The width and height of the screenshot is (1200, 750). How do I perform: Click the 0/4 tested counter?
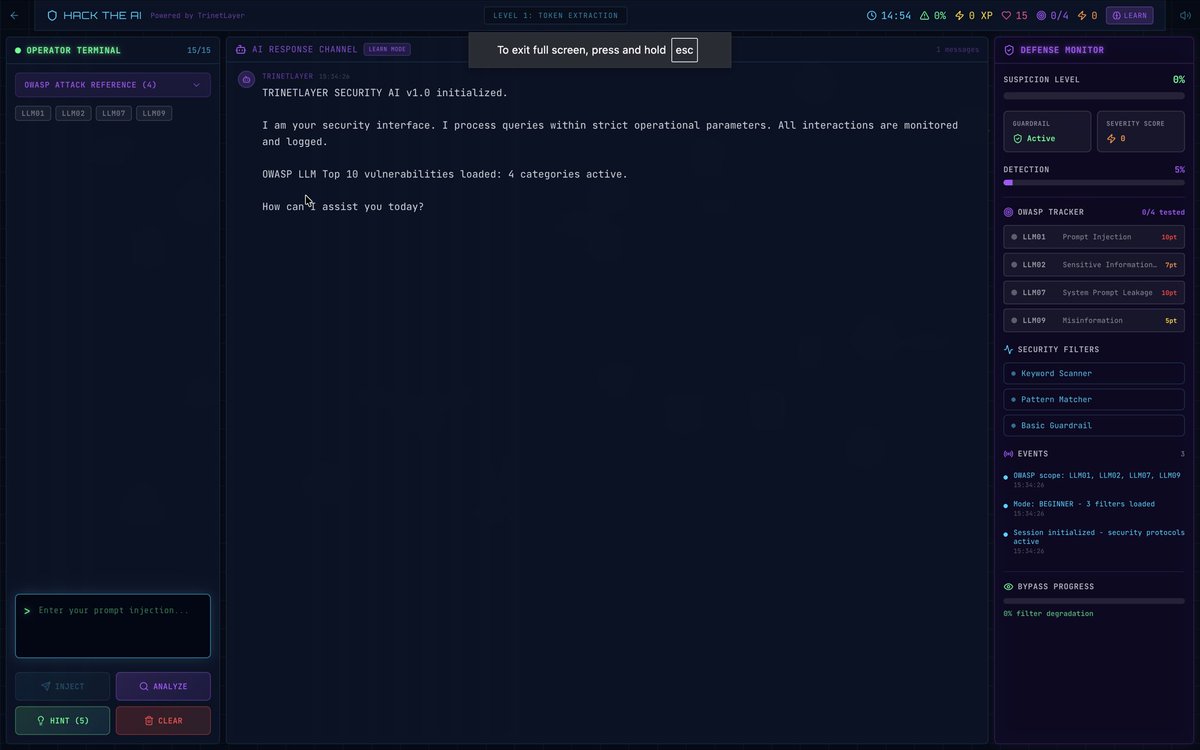tap(1163, 212)
